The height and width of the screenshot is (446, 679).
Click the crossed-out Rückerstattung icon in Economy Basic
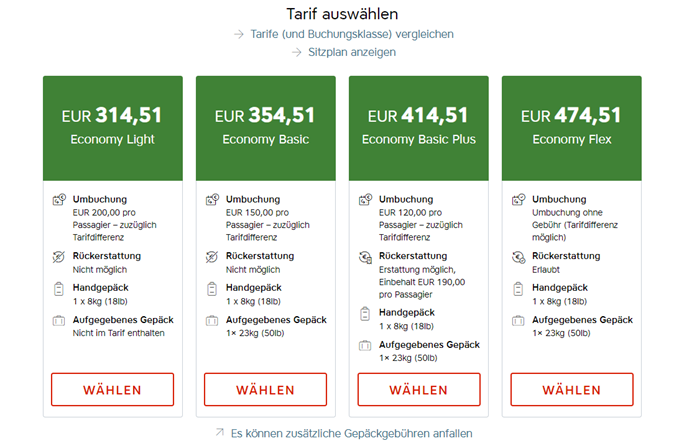click(212, 257)
